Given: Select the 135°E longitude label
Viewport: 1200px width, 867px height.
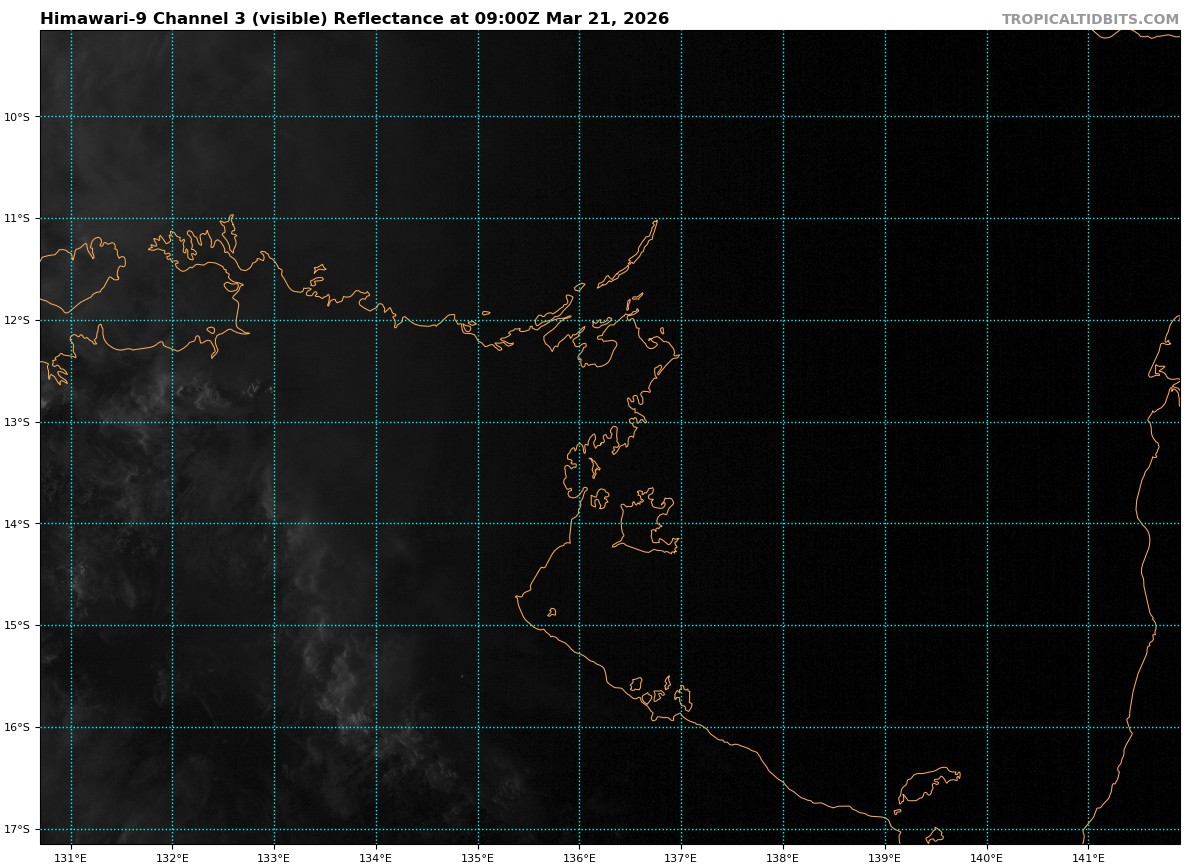Looking at the screenshot, I should click(x=478, y=857).
